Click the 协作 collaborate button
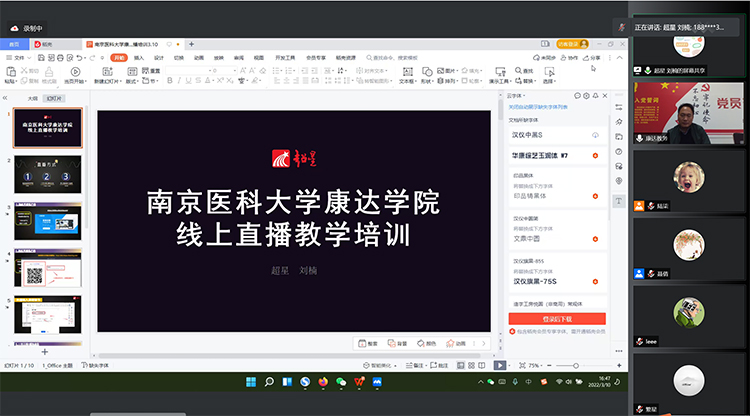This screenshot has height=416, width=750. [569, 58]
